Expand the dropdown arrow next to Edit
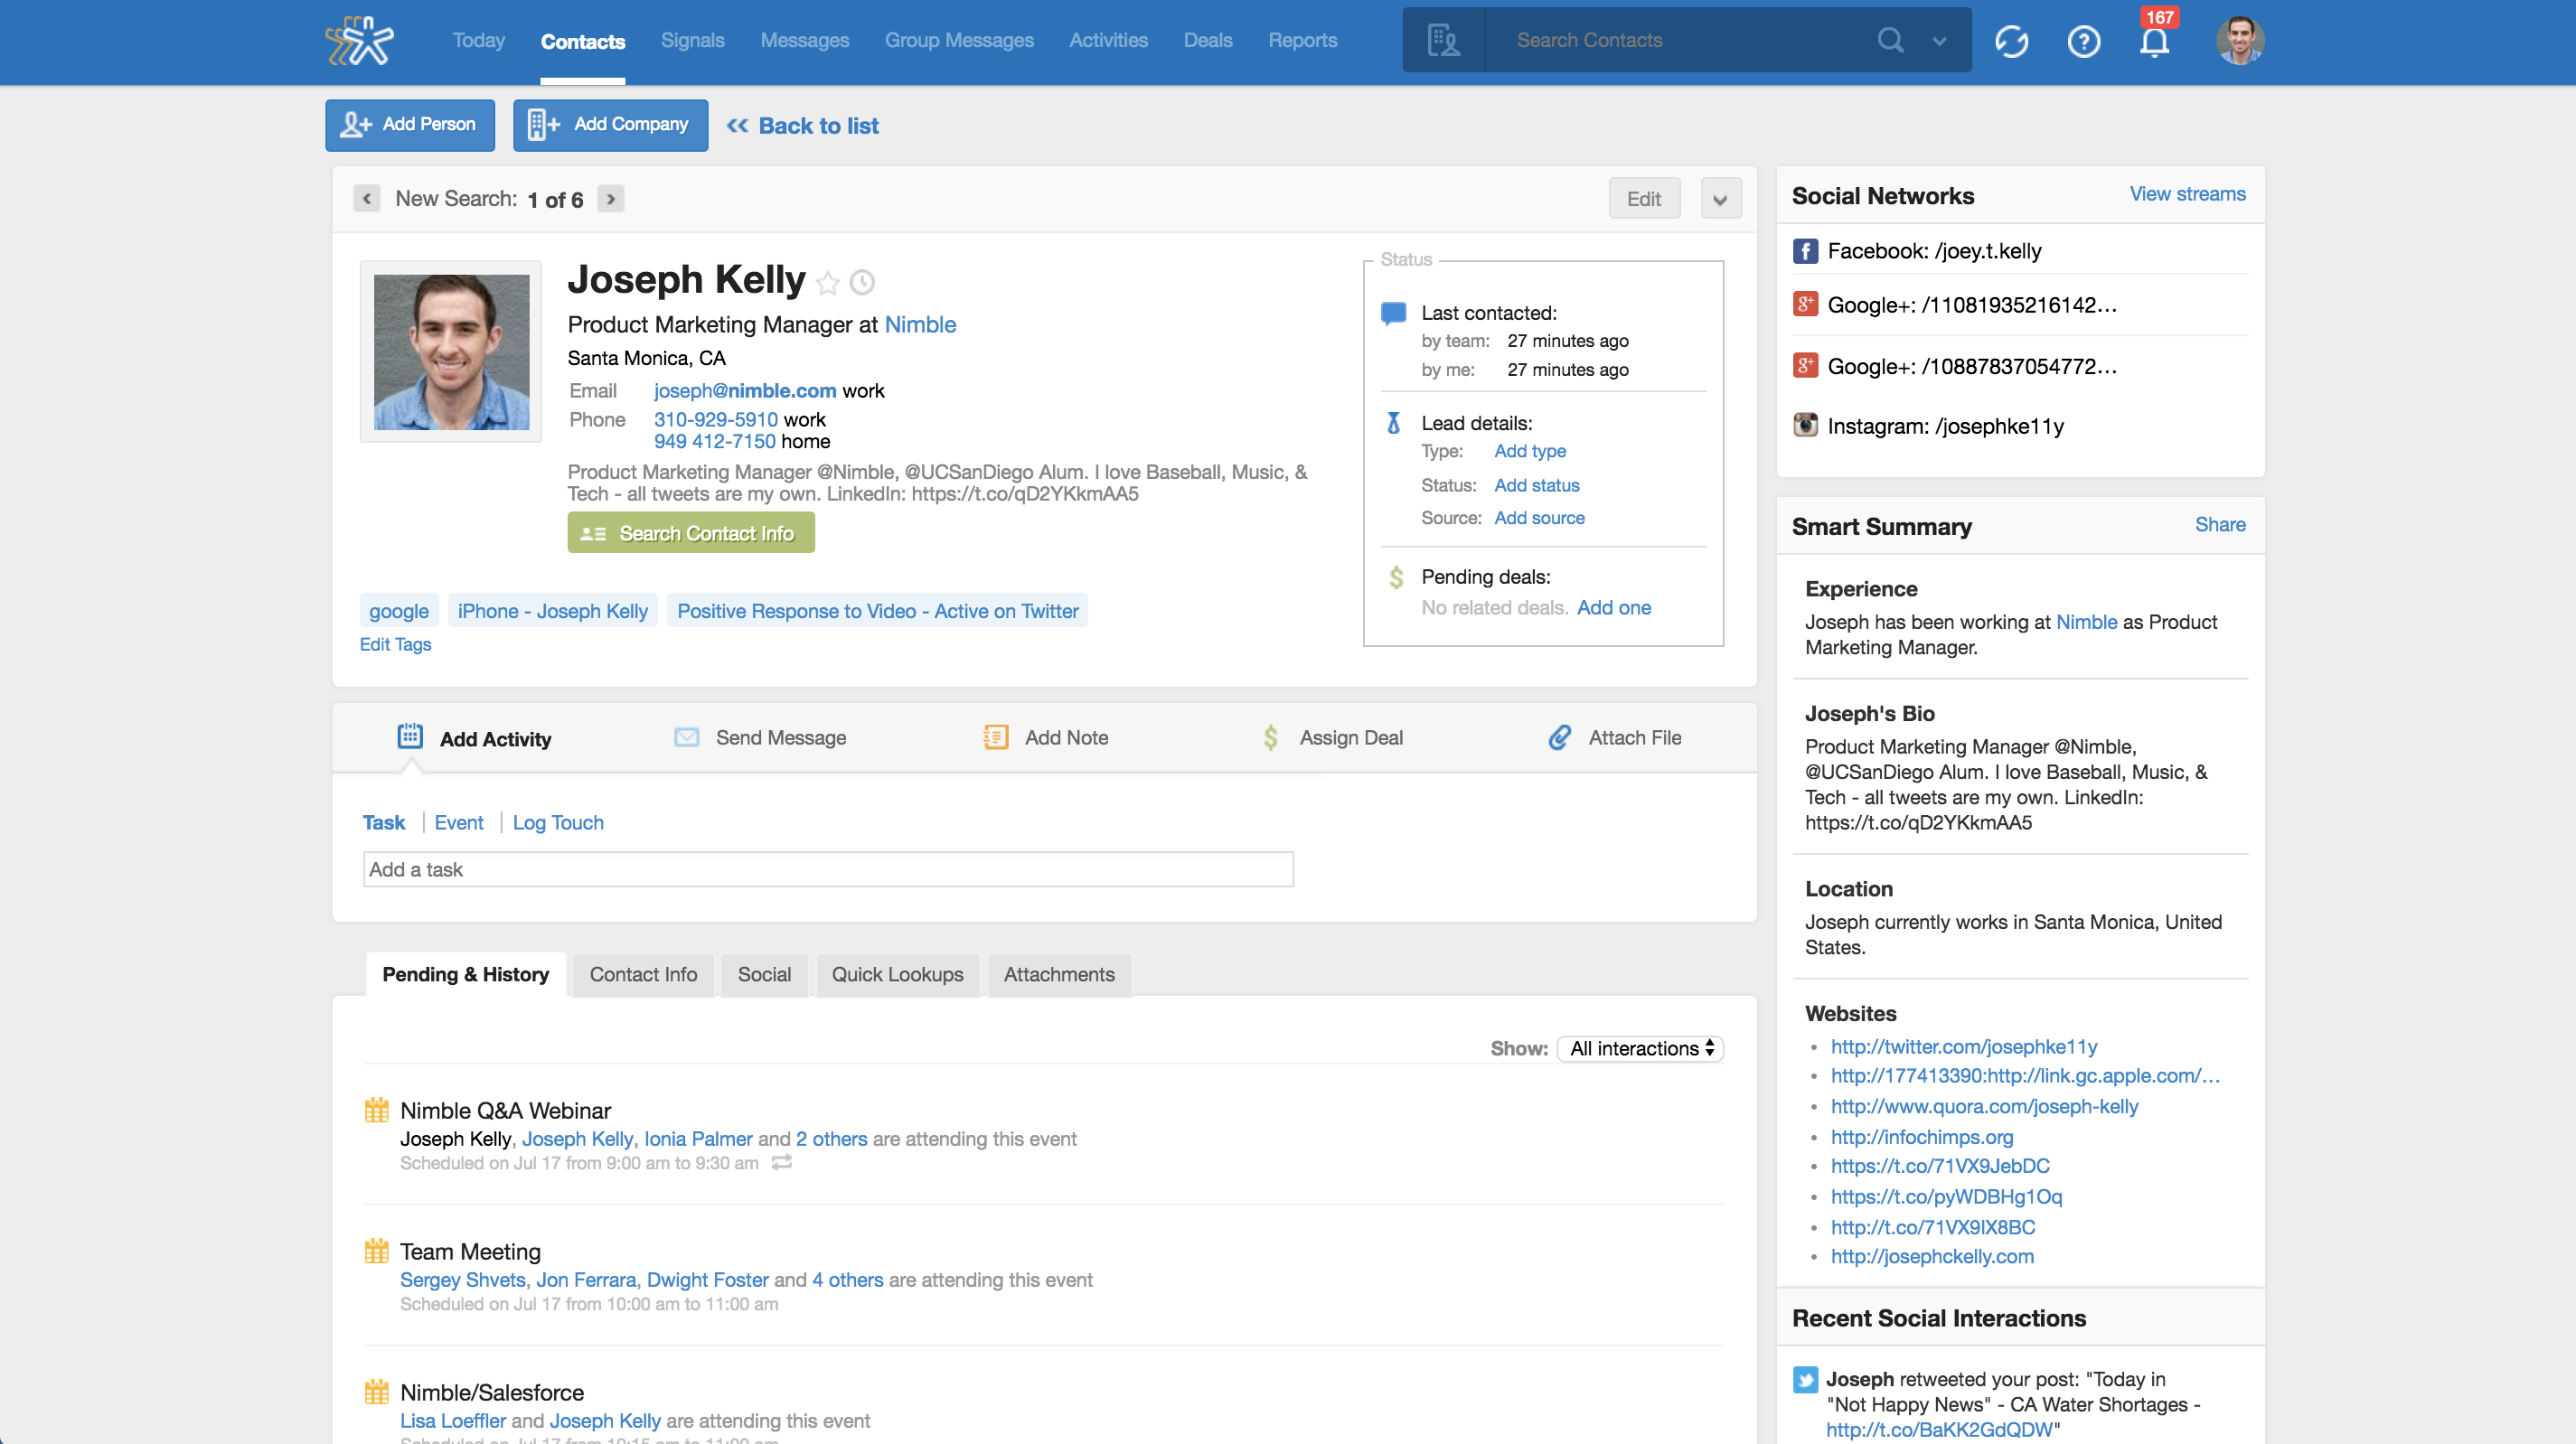 [x=1720, y=199]
